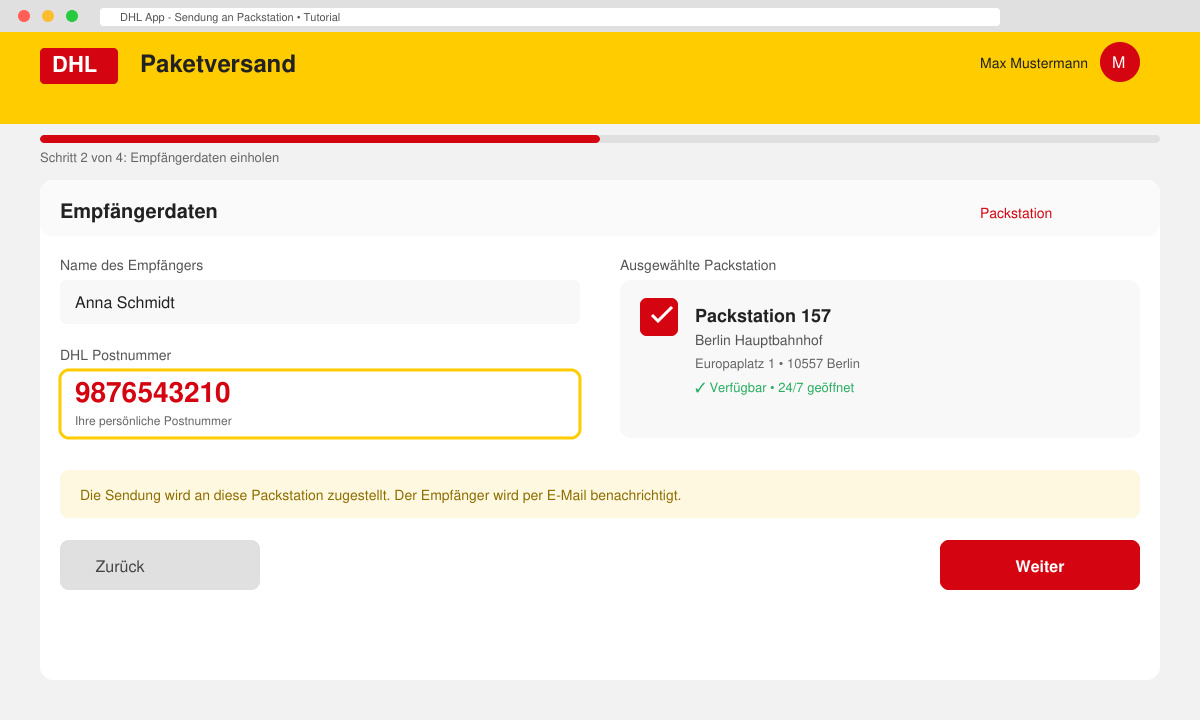
Task: Open Max Mustermann's avatar menu
Action: (1120, 62)
